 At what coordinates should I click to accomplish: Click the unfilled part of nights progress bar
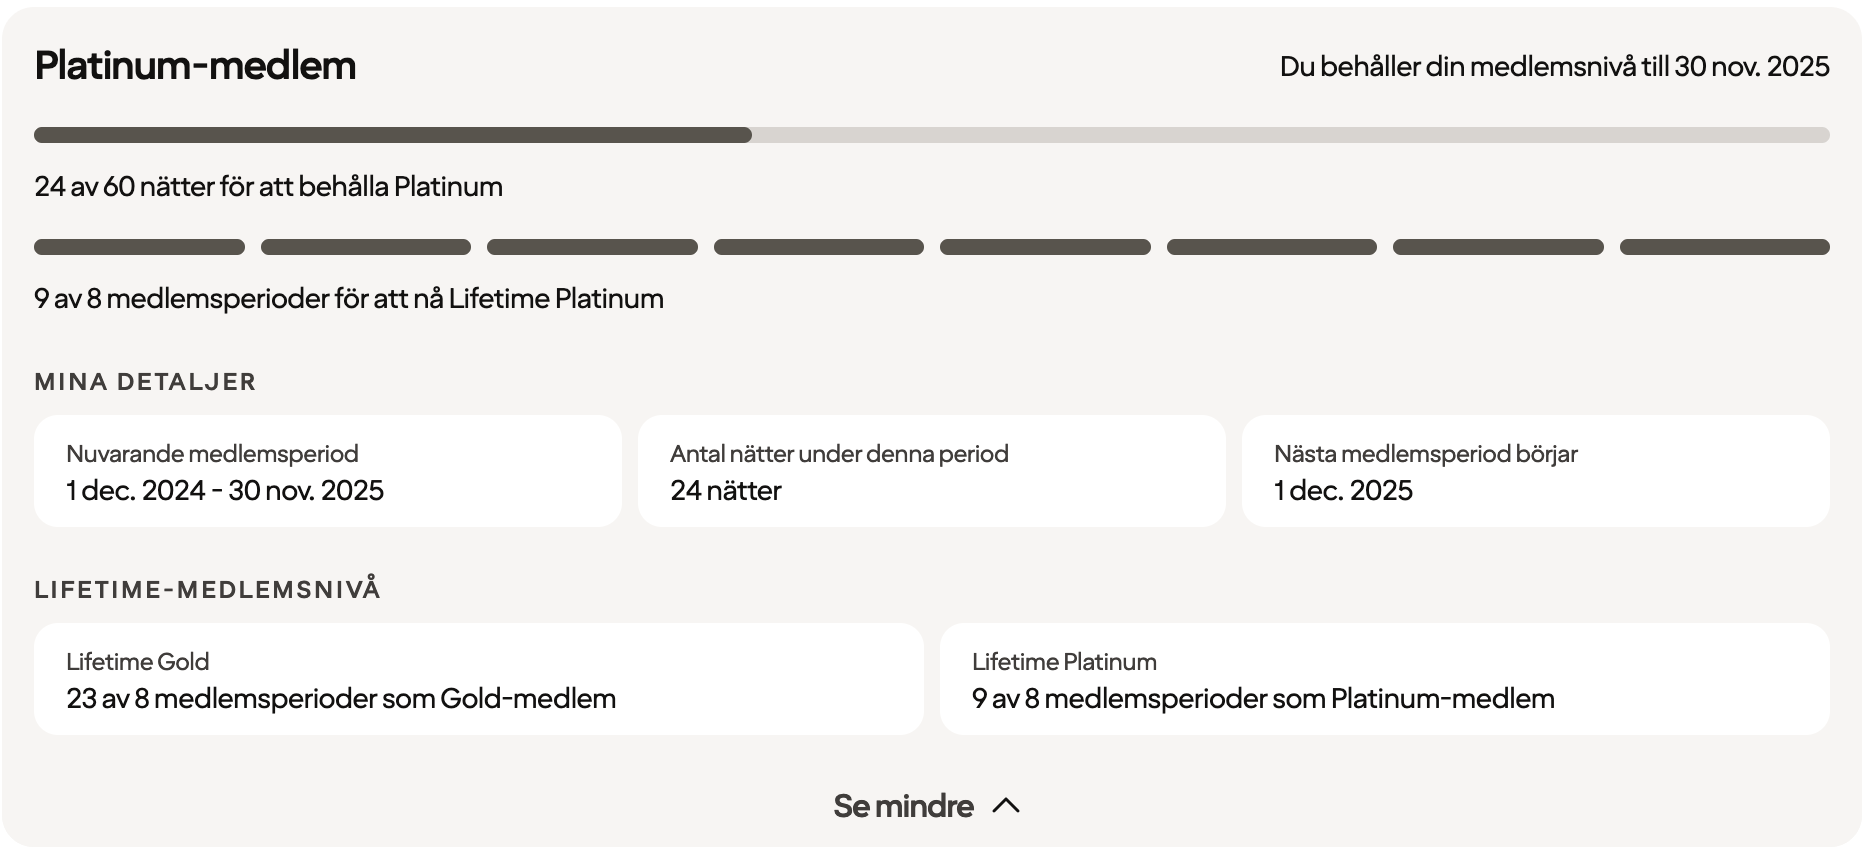[1290, 135]
